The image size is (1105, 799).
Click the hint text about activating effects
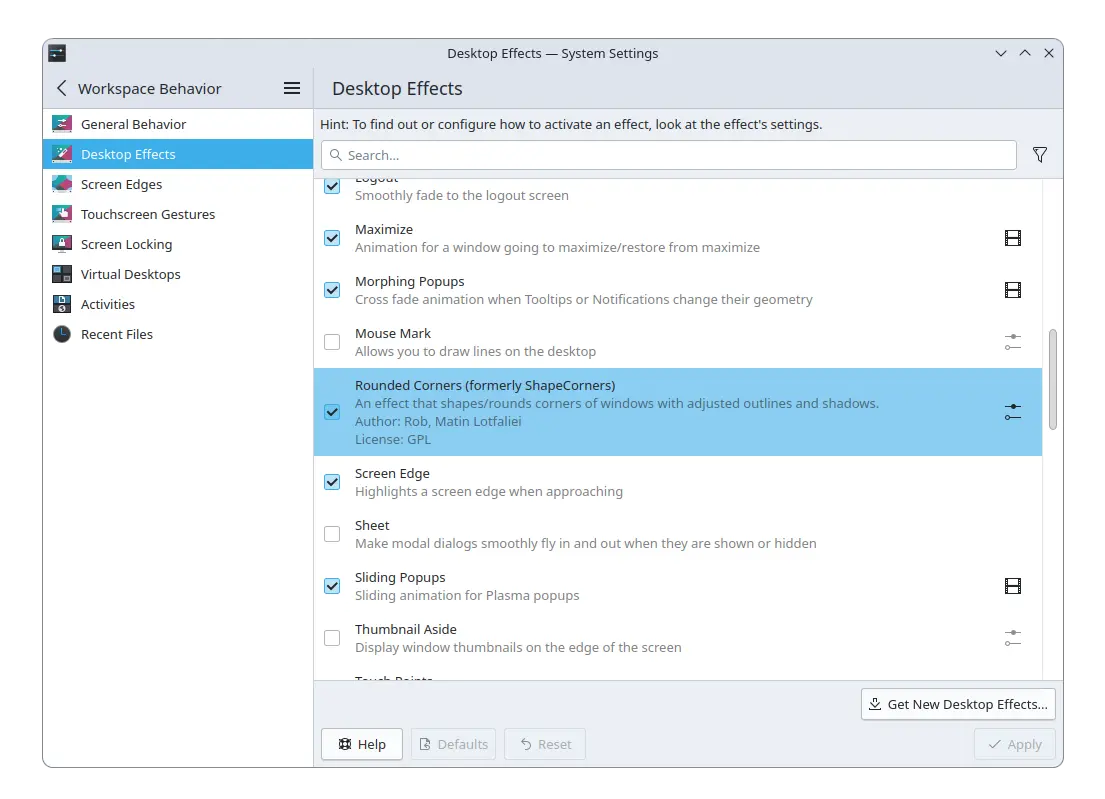coord(571,125)
